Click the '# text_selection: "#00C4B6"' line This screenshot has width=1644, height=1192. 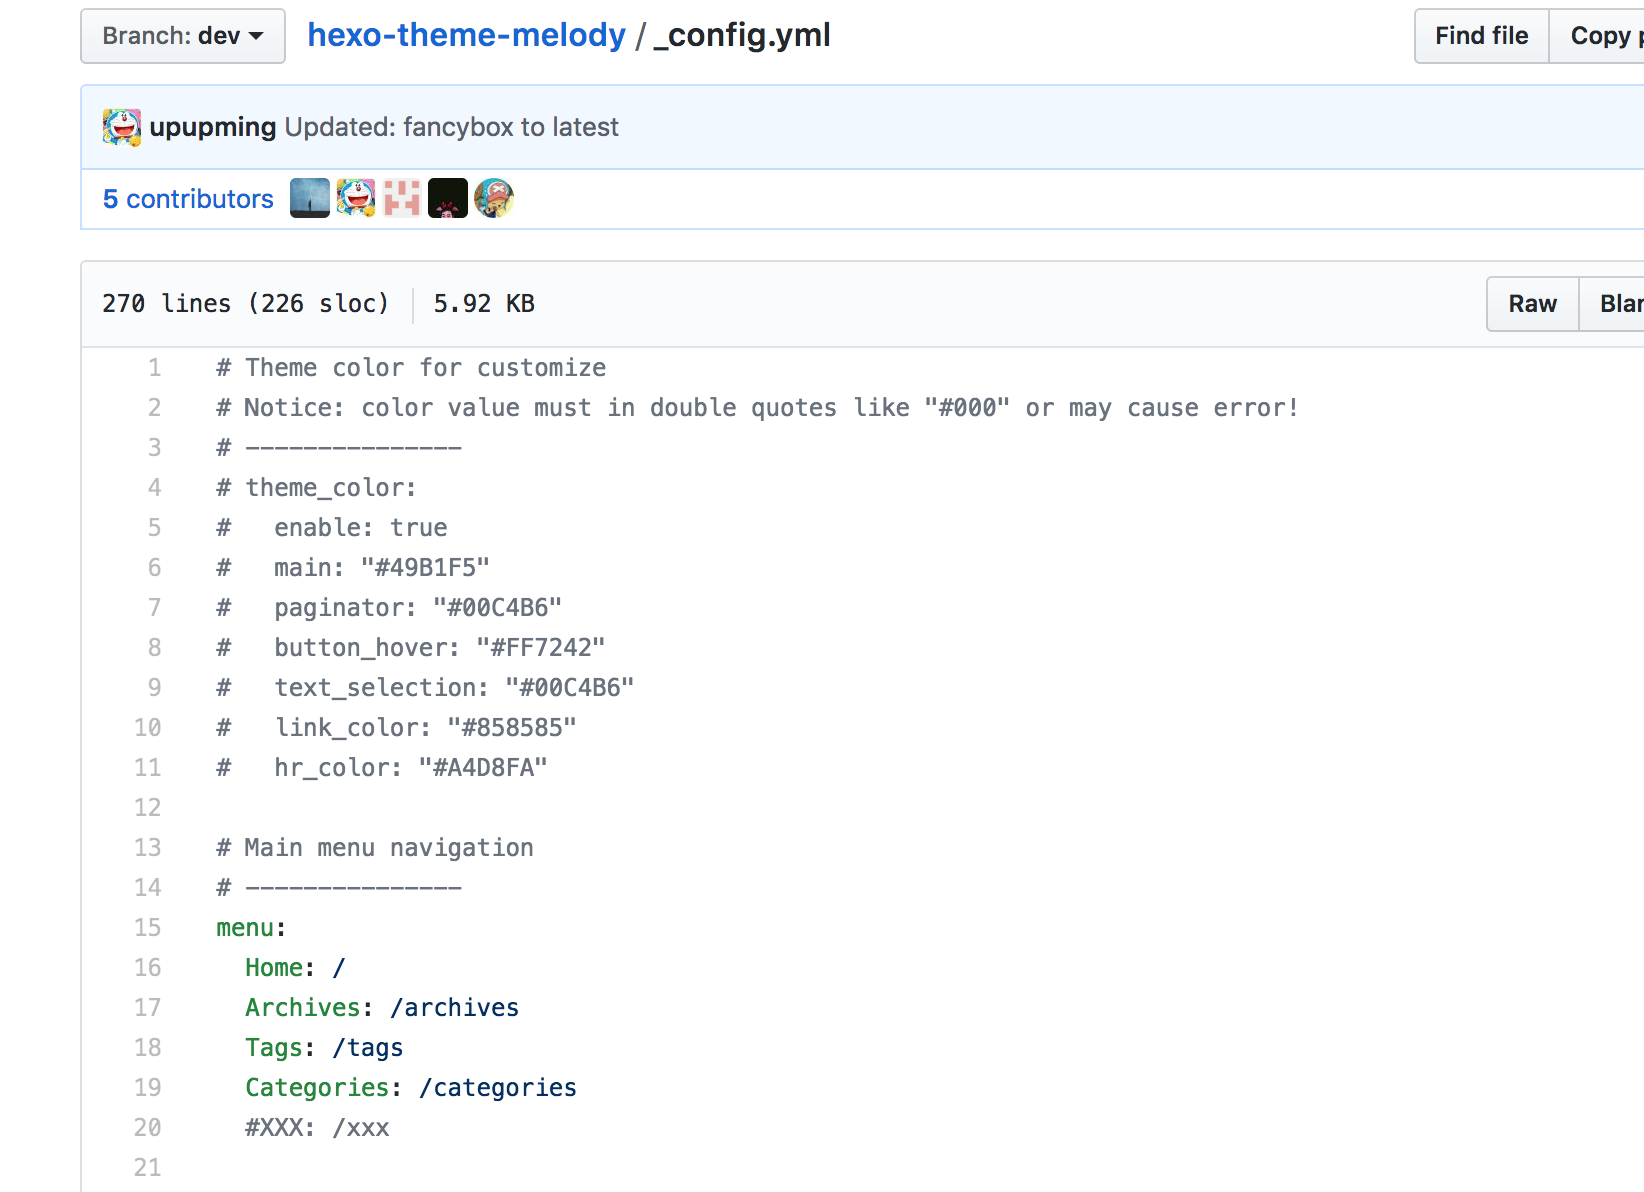(425, 688)
